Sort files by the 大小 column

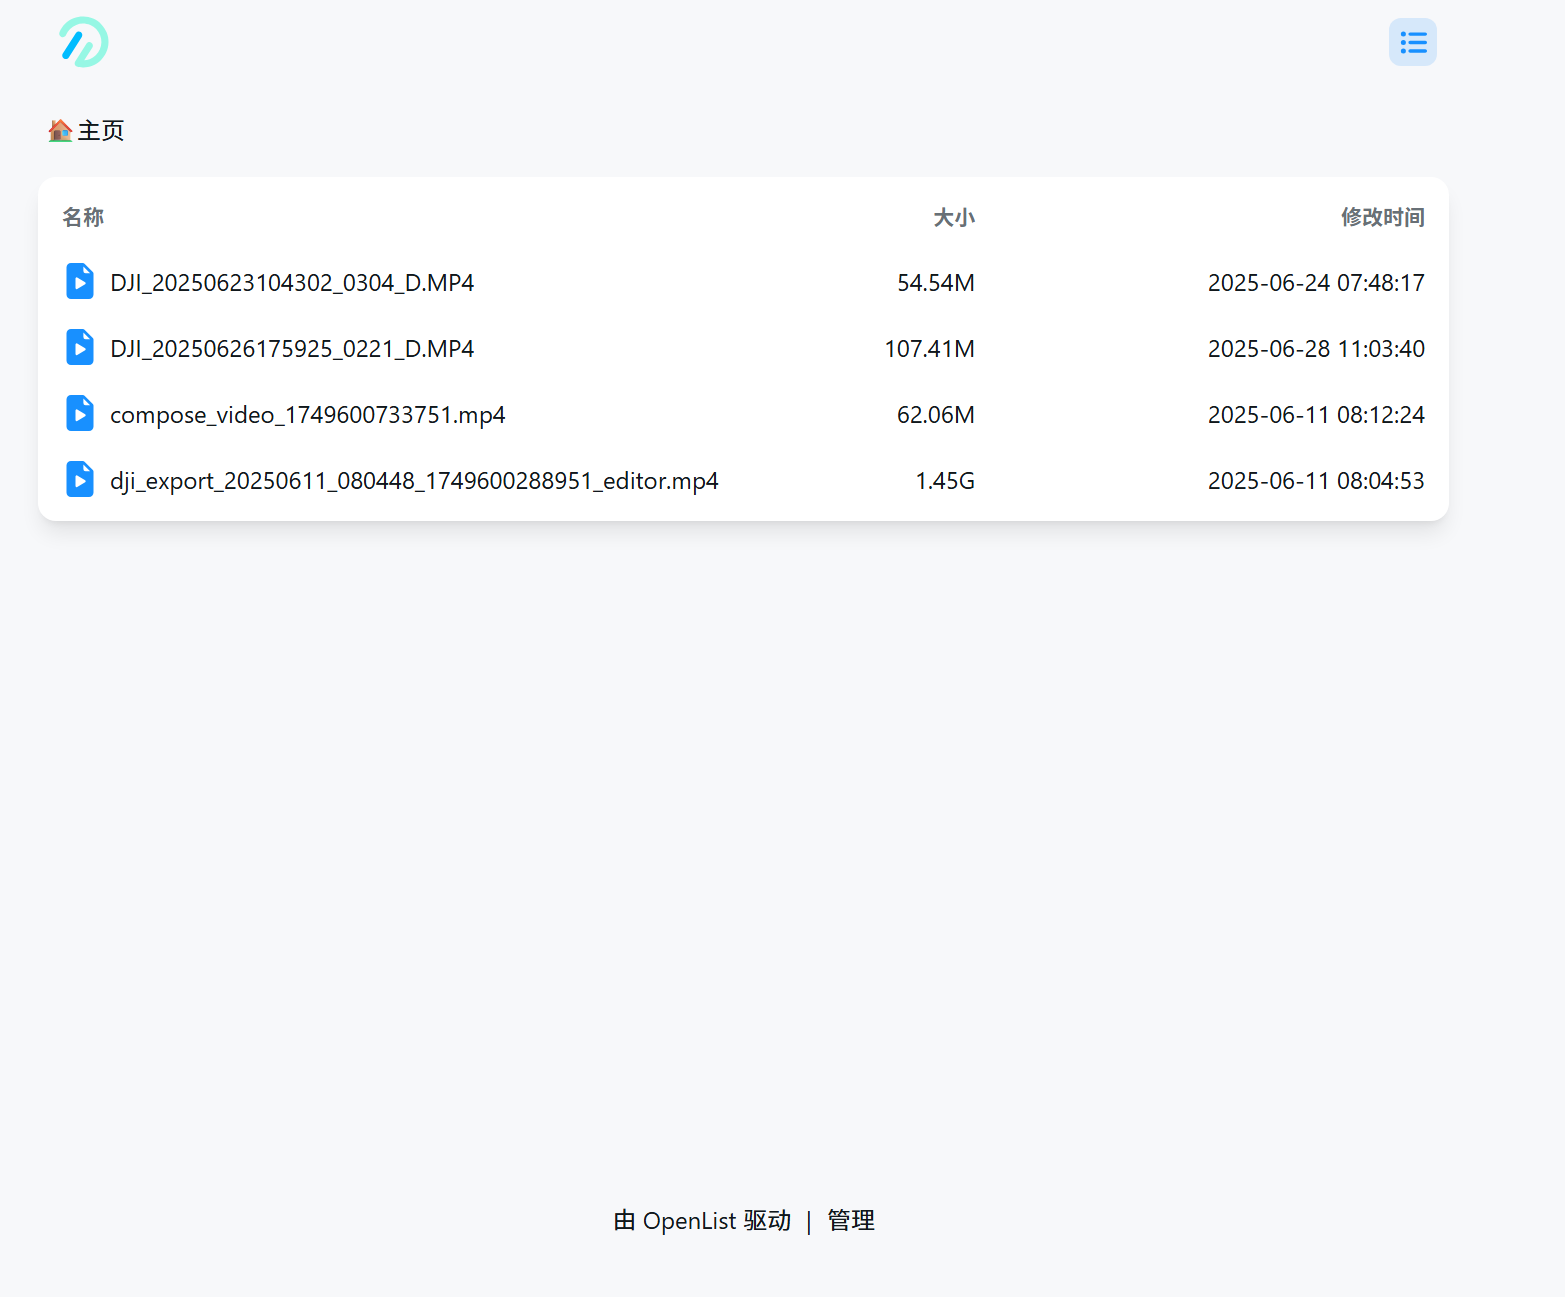954,217
